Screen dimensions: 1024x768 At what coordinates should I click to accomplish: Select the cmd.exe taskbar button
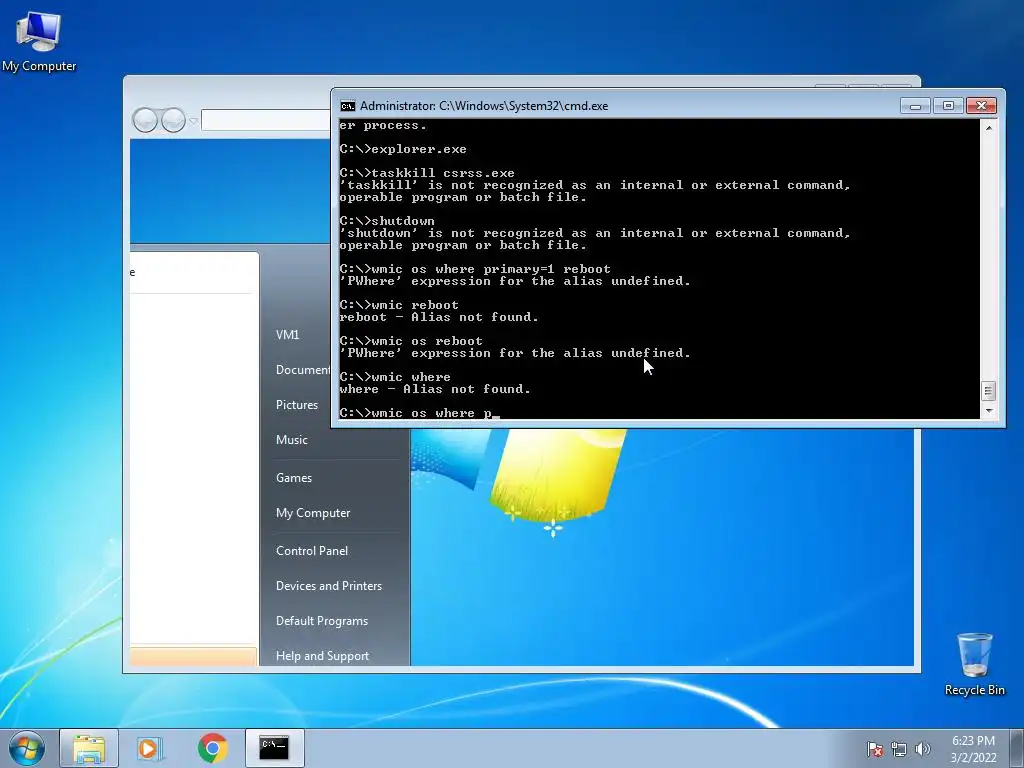pyautogui.click(x=274, y=748)
